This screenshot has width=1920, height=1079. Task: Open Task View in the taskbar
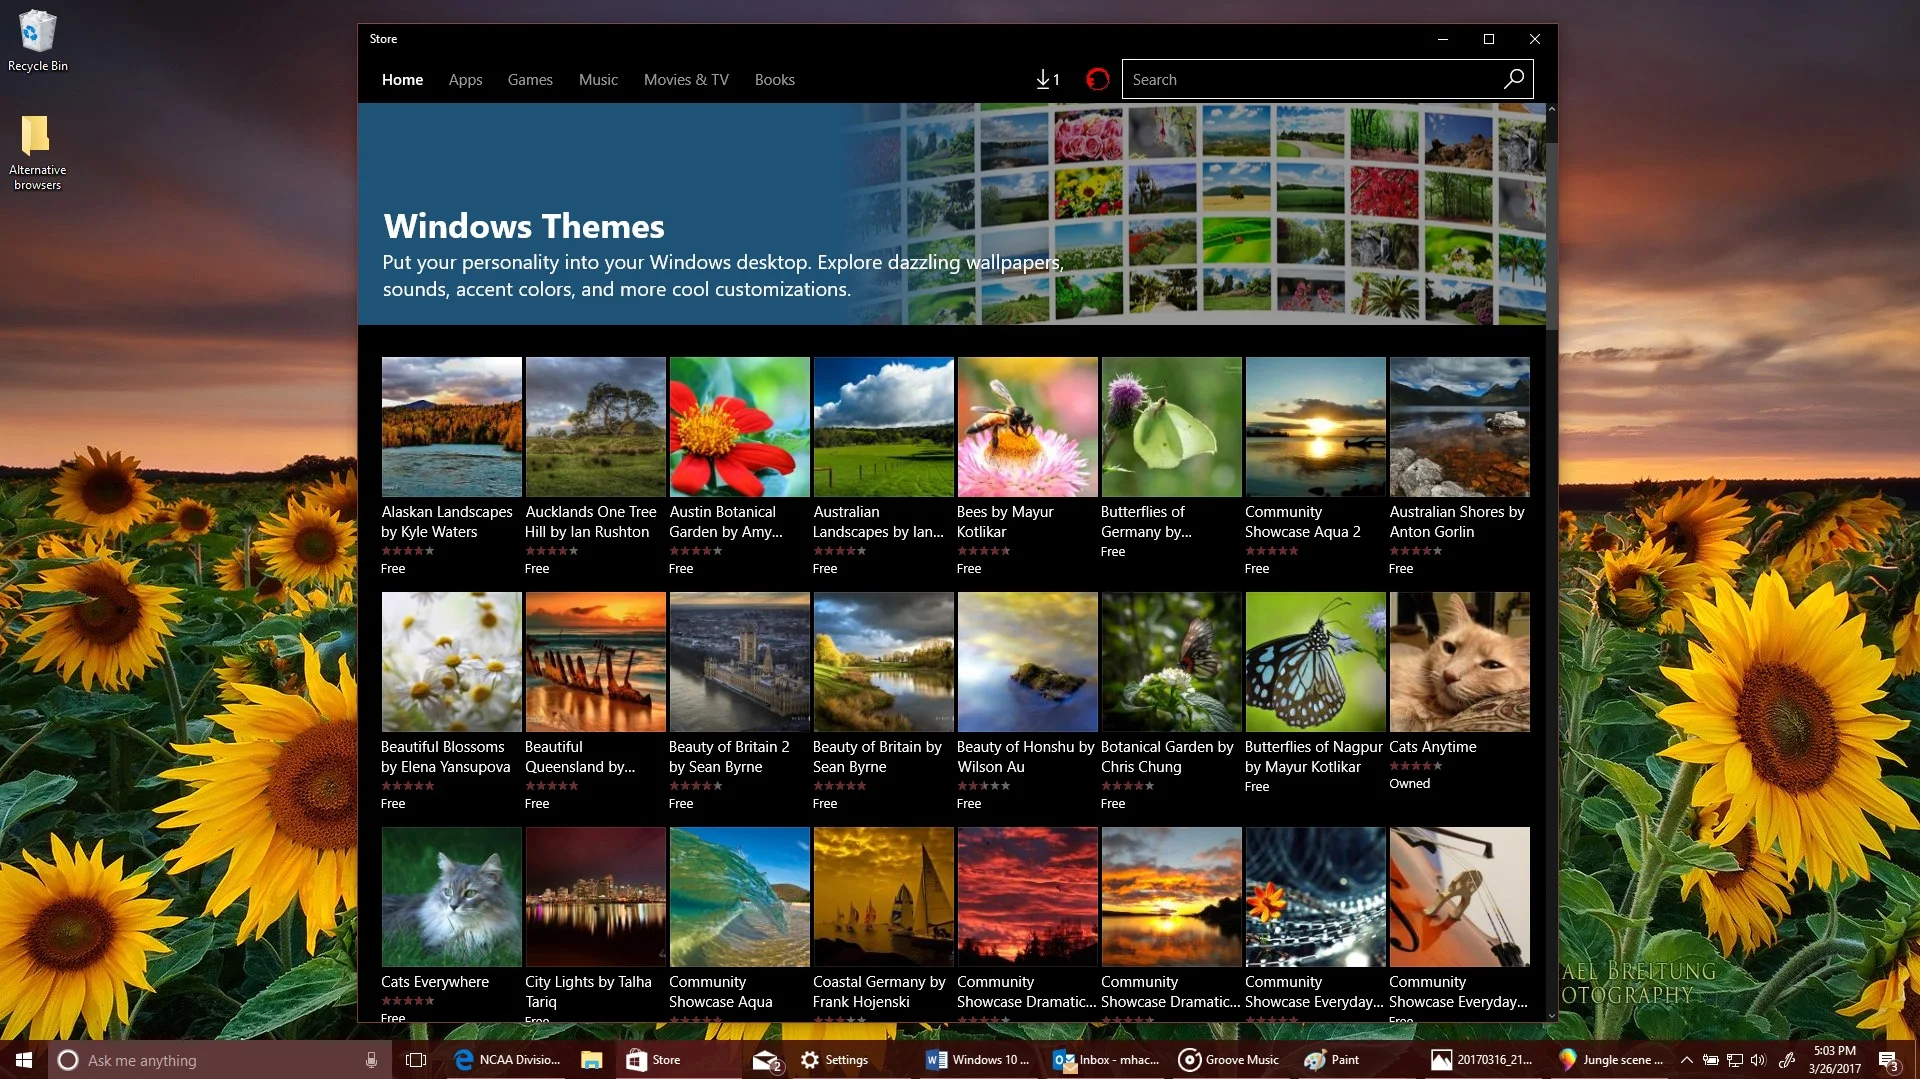[416, 1060]
